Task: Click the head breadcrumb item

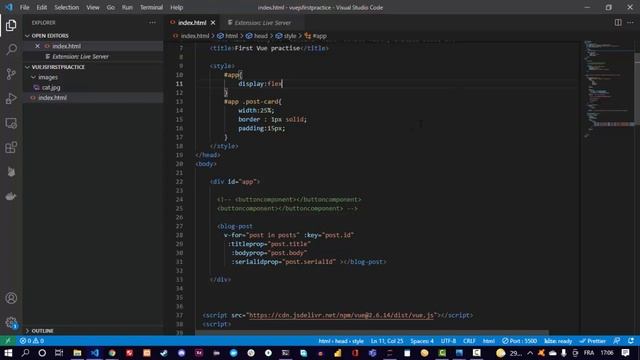Action: [260, 36]
